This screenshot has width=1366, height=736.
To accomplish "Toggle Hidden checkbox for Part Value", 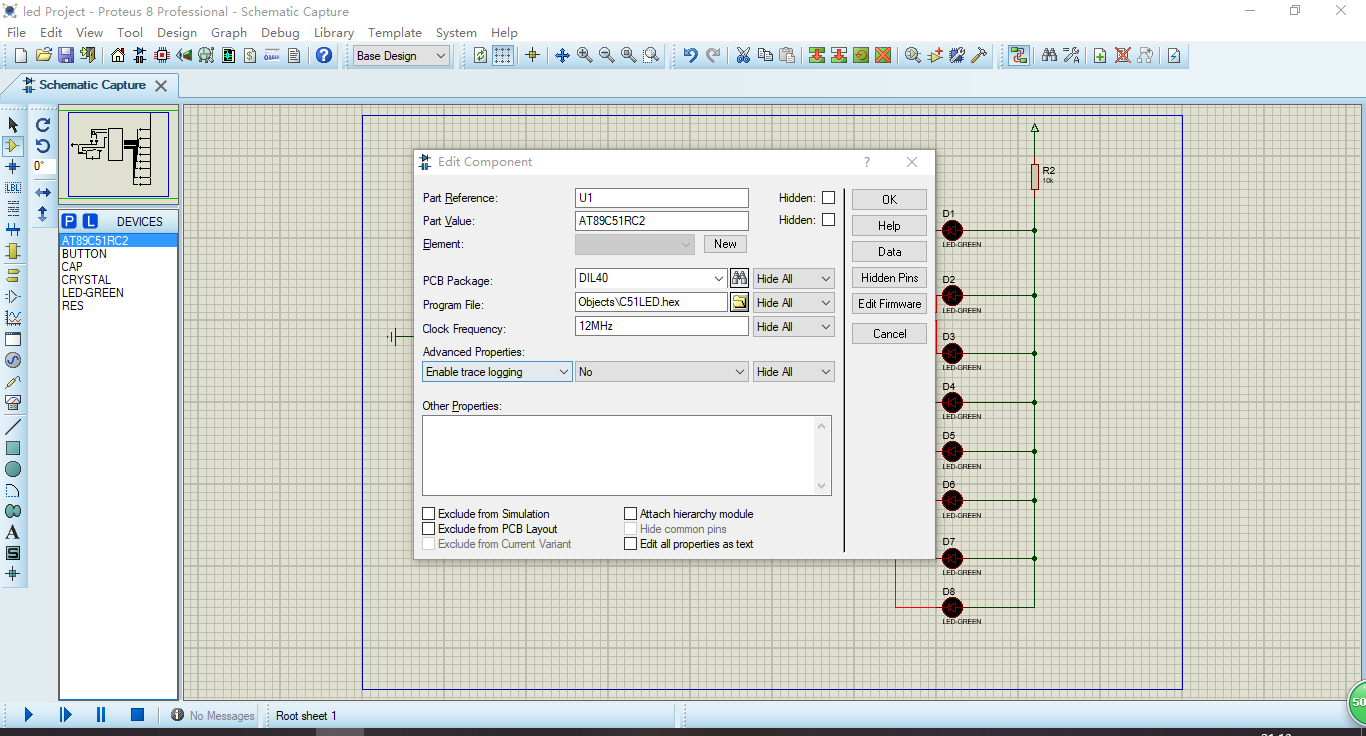I will click(x=828, y=220).
